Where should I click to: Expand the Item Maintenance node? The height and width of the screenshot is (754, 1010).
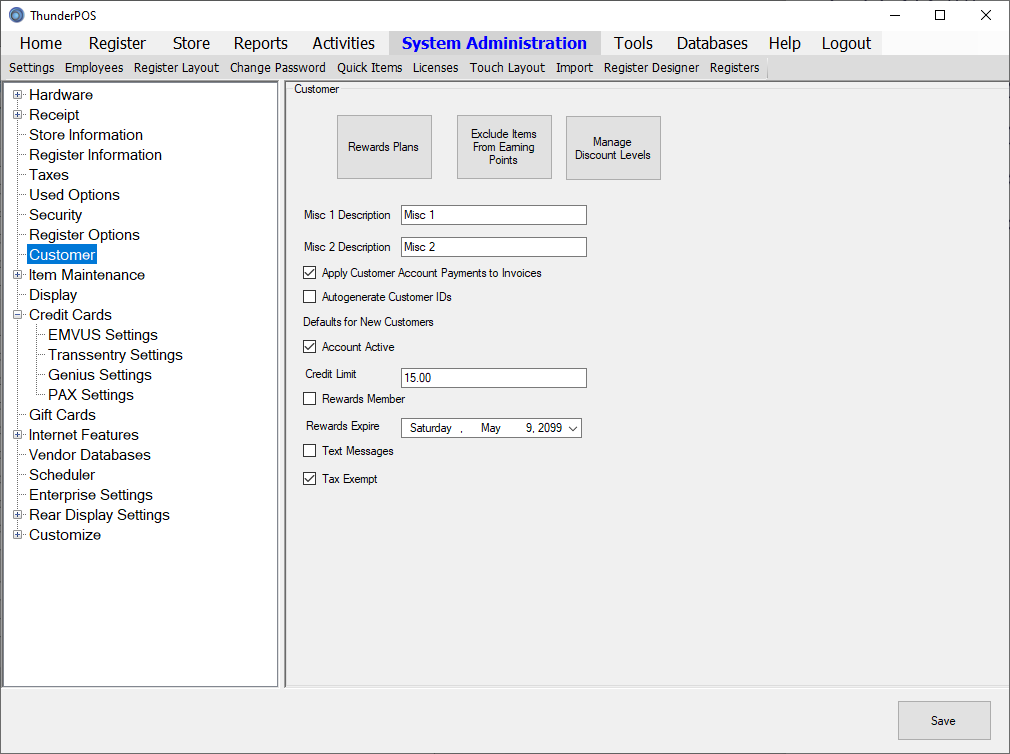pyautogui.click(x=17, y=275)
